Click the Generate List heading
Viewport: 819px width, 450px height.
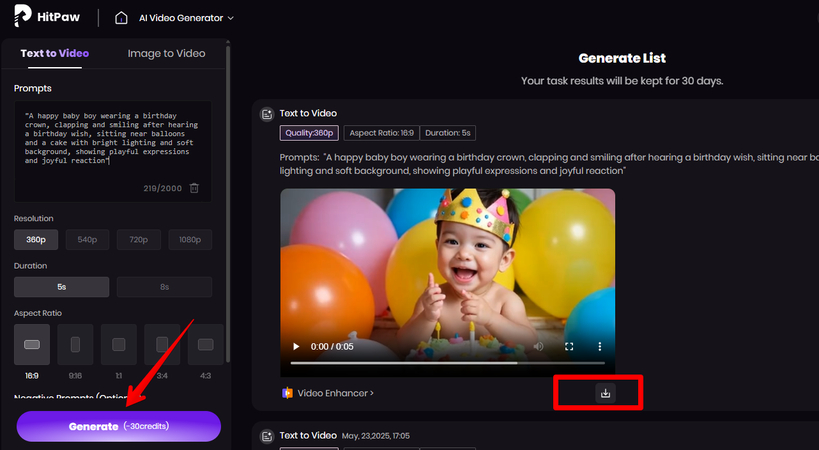[x=622, y=58]
